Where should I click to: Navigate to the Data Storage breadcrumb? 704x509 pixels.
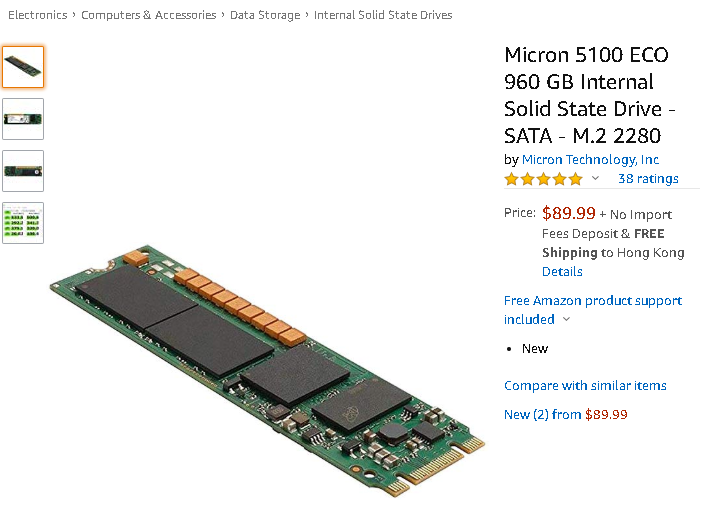(x=265, y=15)
